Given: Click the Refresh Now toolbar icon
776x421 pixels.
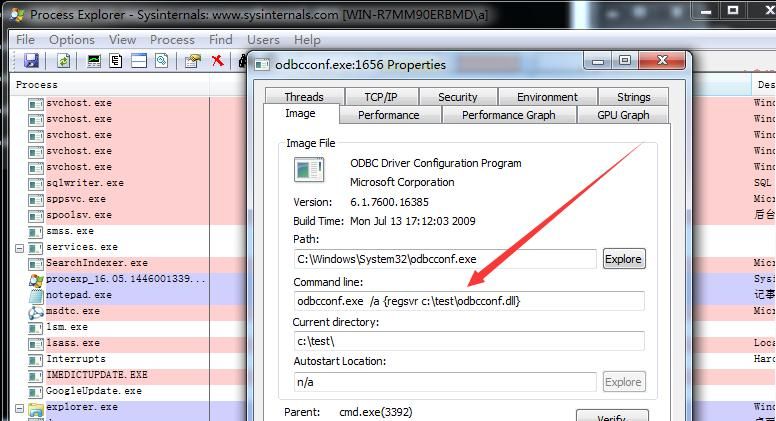Looking at the screenshot, I should click(63, 61).
